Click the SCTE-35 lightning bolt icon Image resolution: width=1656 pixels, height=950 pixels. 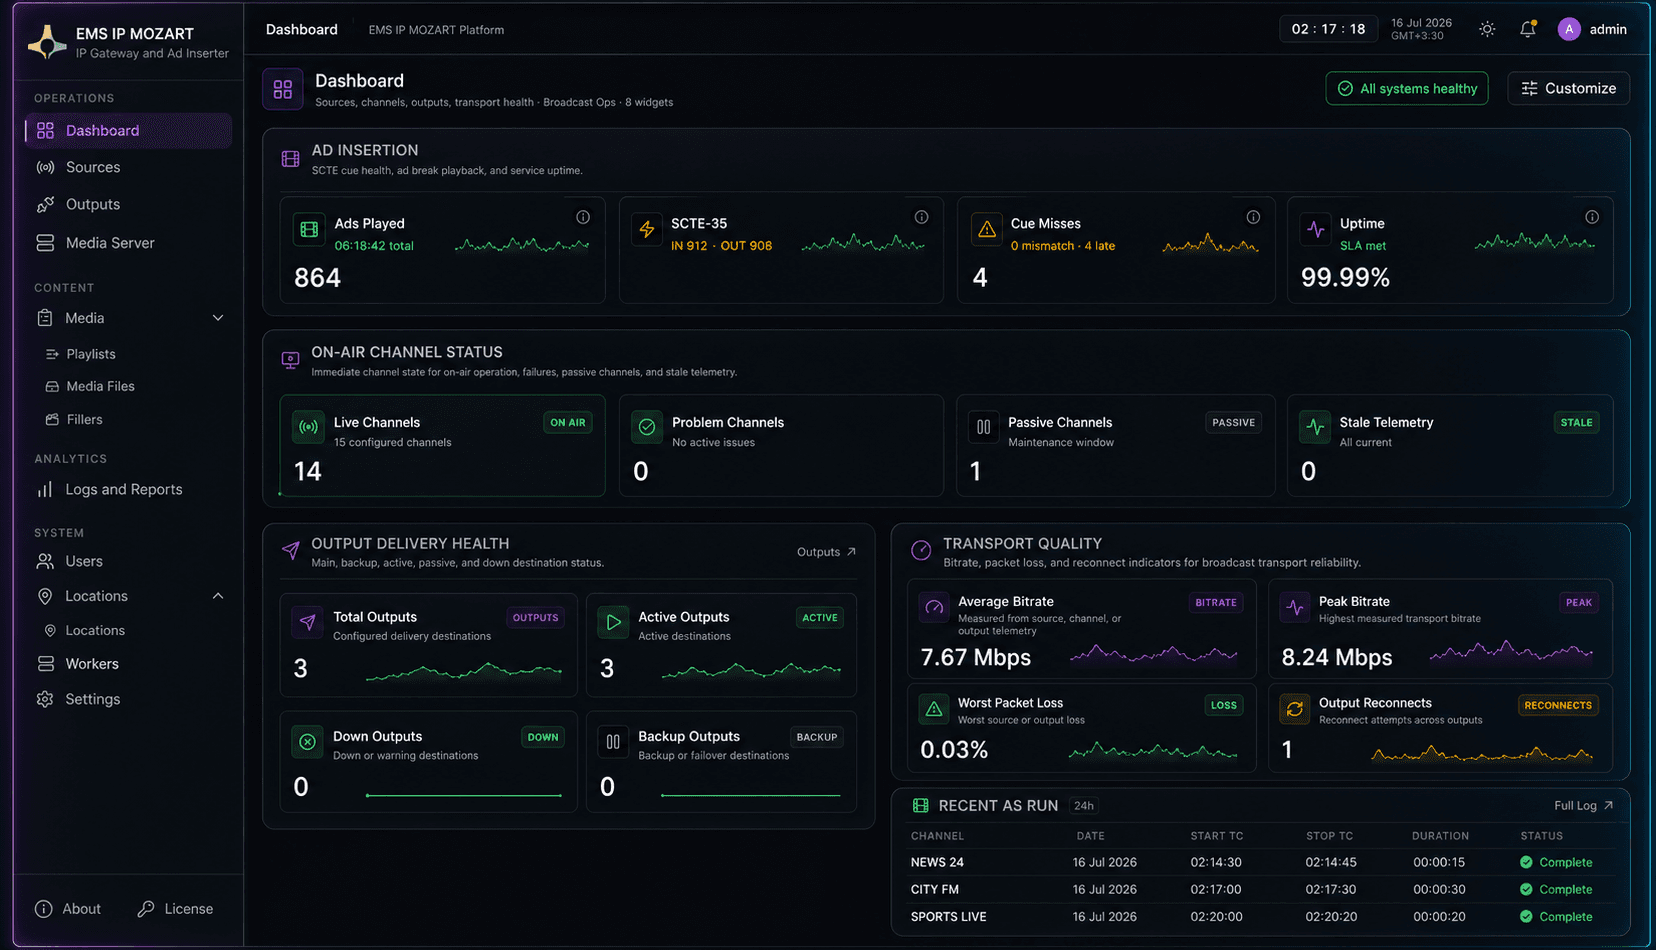(647, 230)
